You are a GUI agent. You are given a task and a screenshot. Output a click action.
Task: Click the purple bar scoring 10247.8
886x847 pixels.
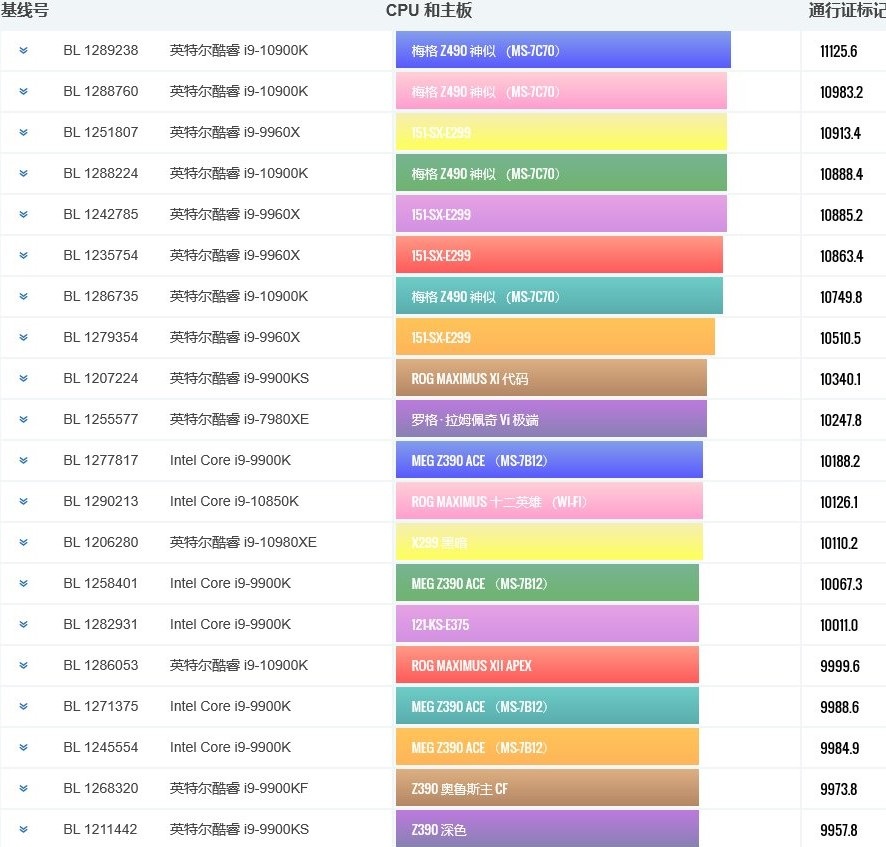[x=551, y=419]
